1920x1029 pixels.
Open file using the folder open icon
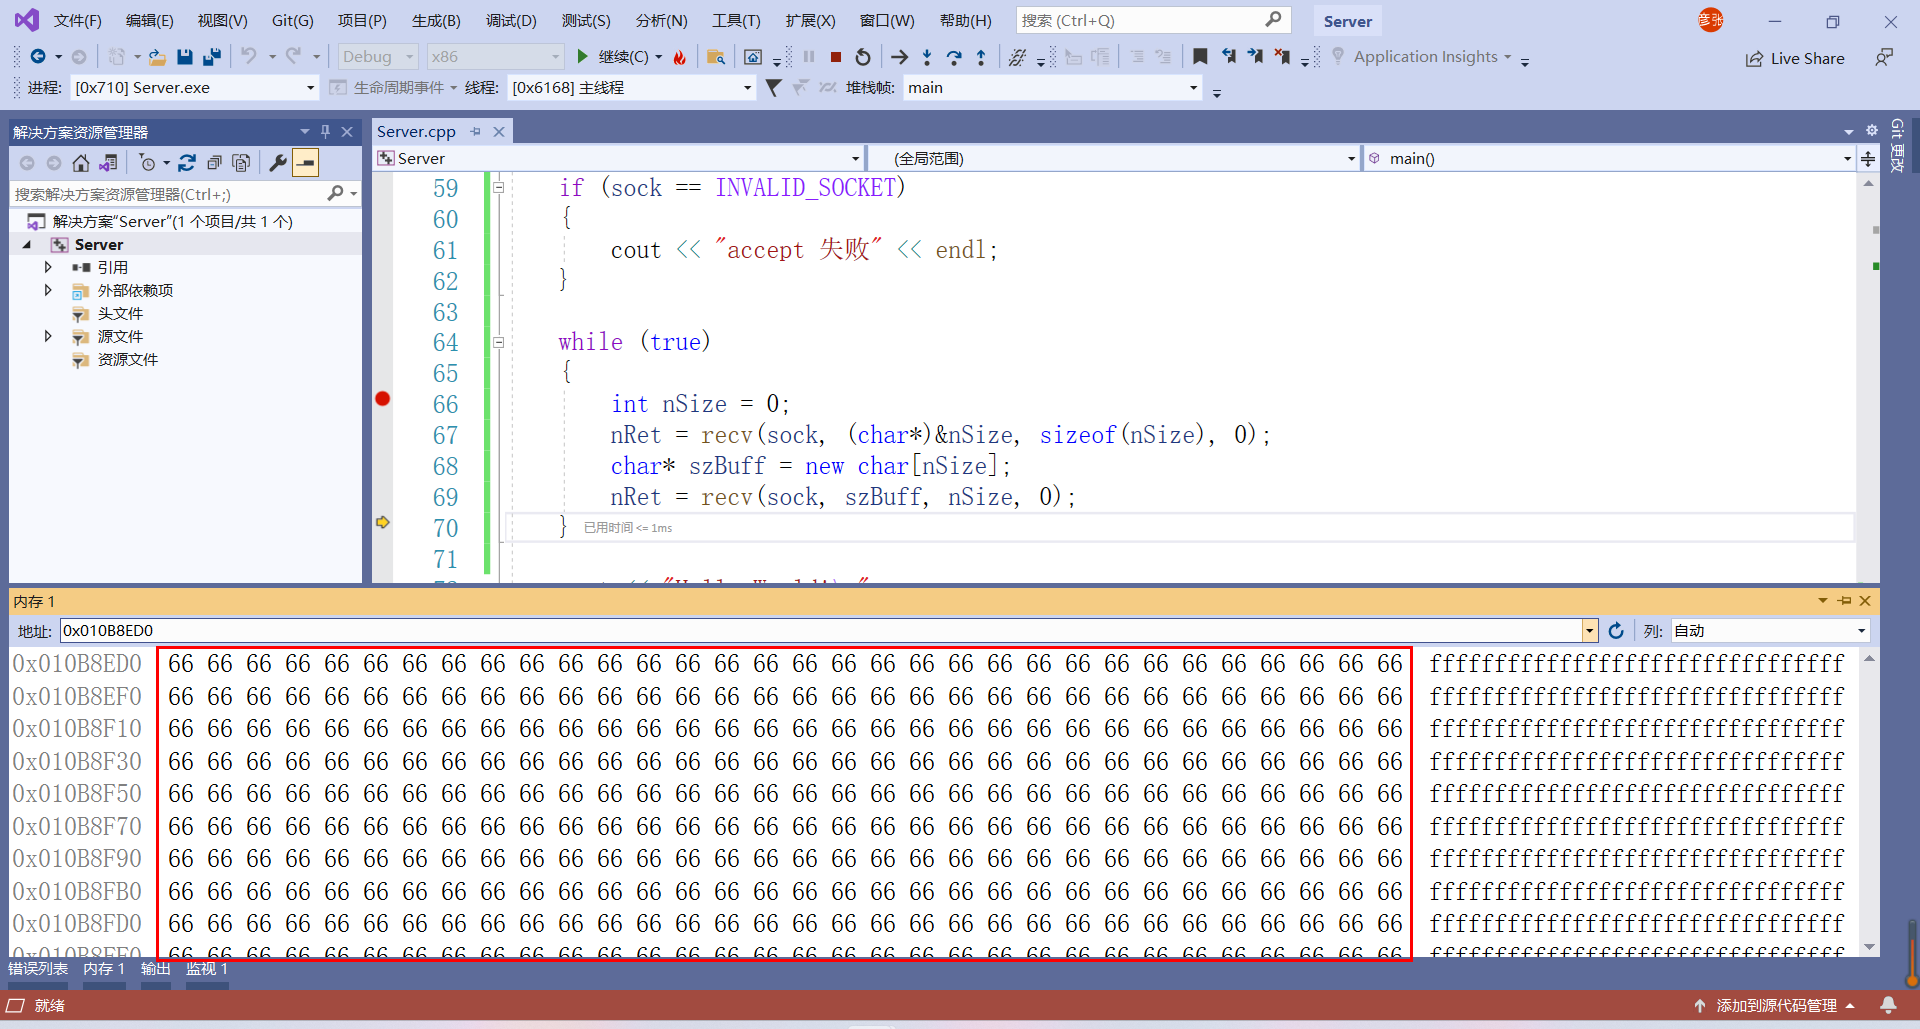(x=157, y=57)
